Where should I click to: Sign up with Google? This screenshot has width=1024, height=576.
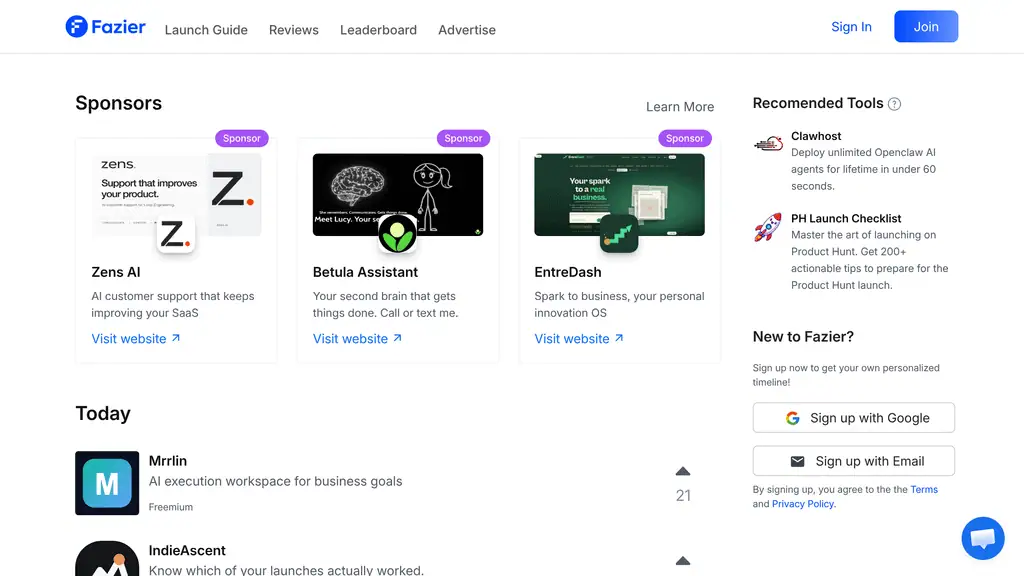(x=854, y=418)
